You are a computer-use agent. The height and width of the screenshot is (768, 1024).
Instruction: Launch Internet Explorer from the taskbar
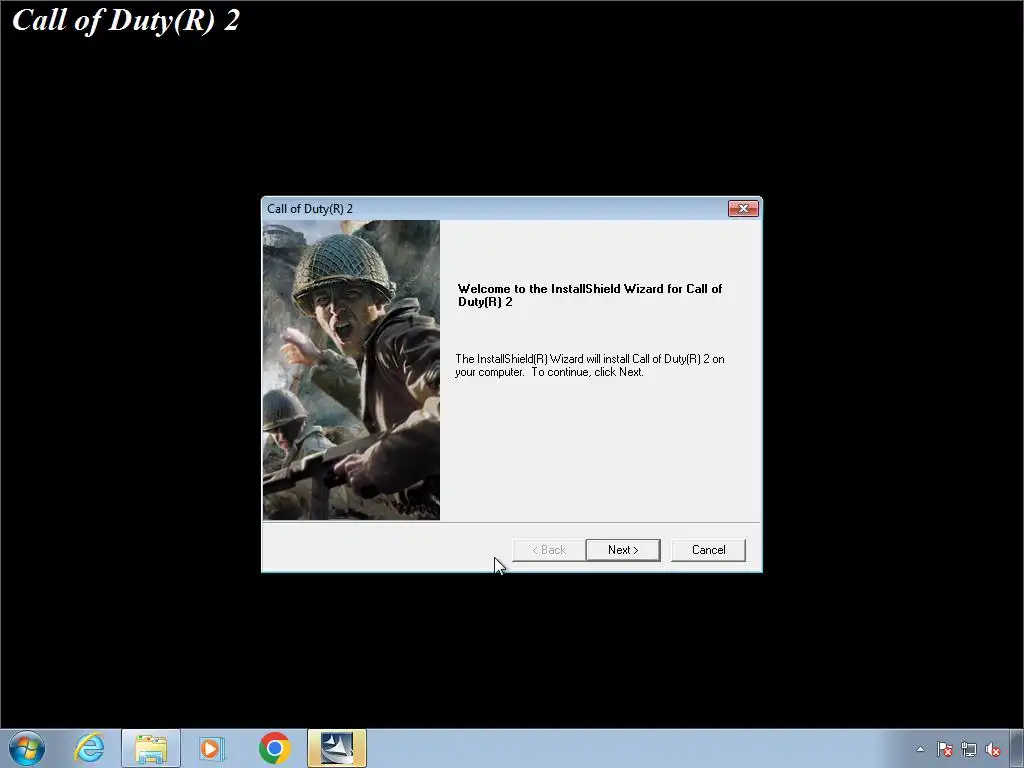(89, 748)
